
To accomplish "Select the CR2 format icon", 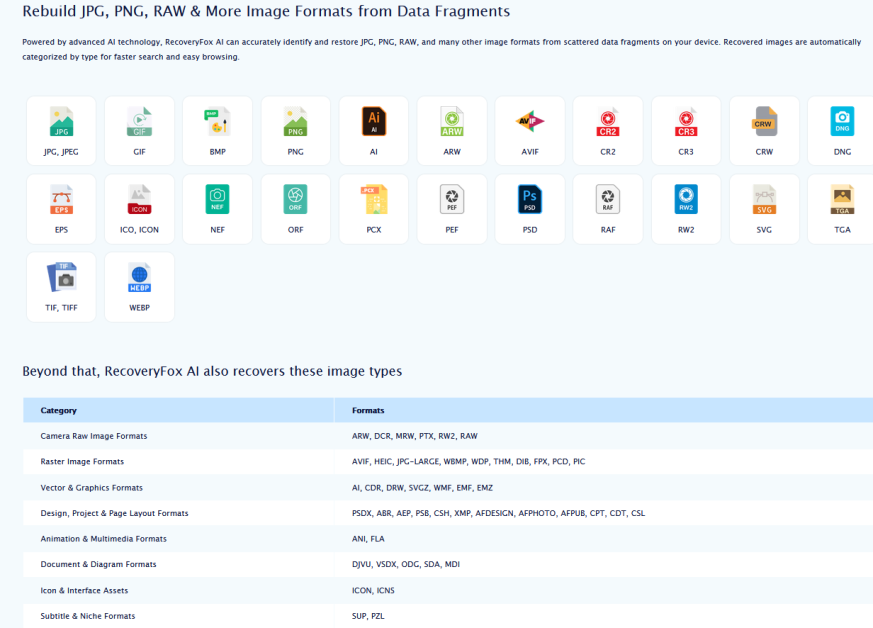I will pos(608,121).
